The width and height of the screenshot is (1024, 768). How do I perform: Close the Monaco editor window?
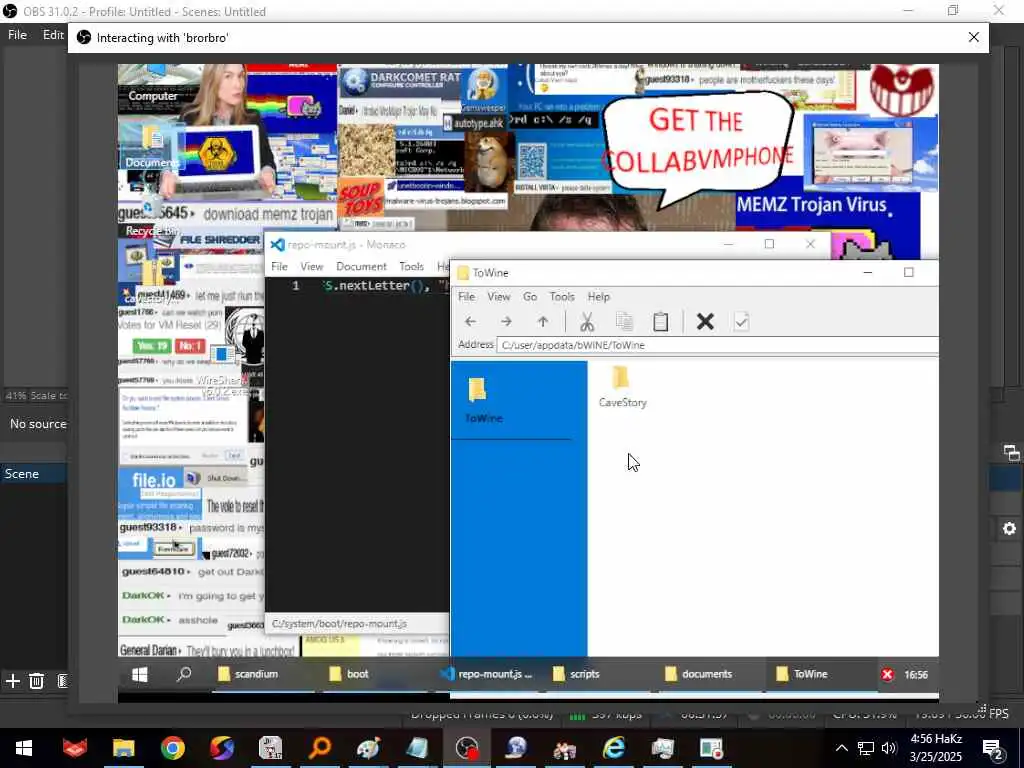coord(810,244)
